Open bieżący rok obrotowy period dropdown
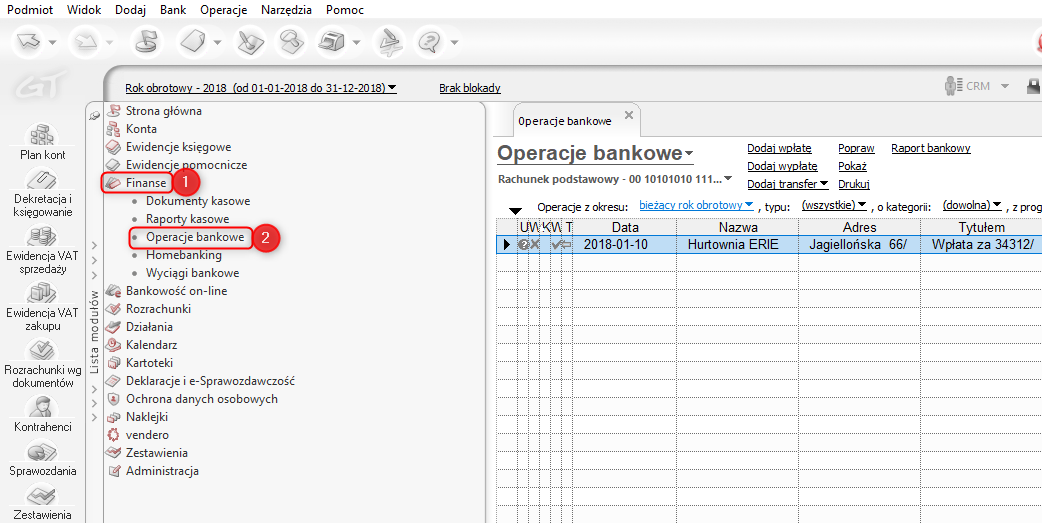Image resolution: width=1042 pixels, height=523 pixels. point(696,205)
